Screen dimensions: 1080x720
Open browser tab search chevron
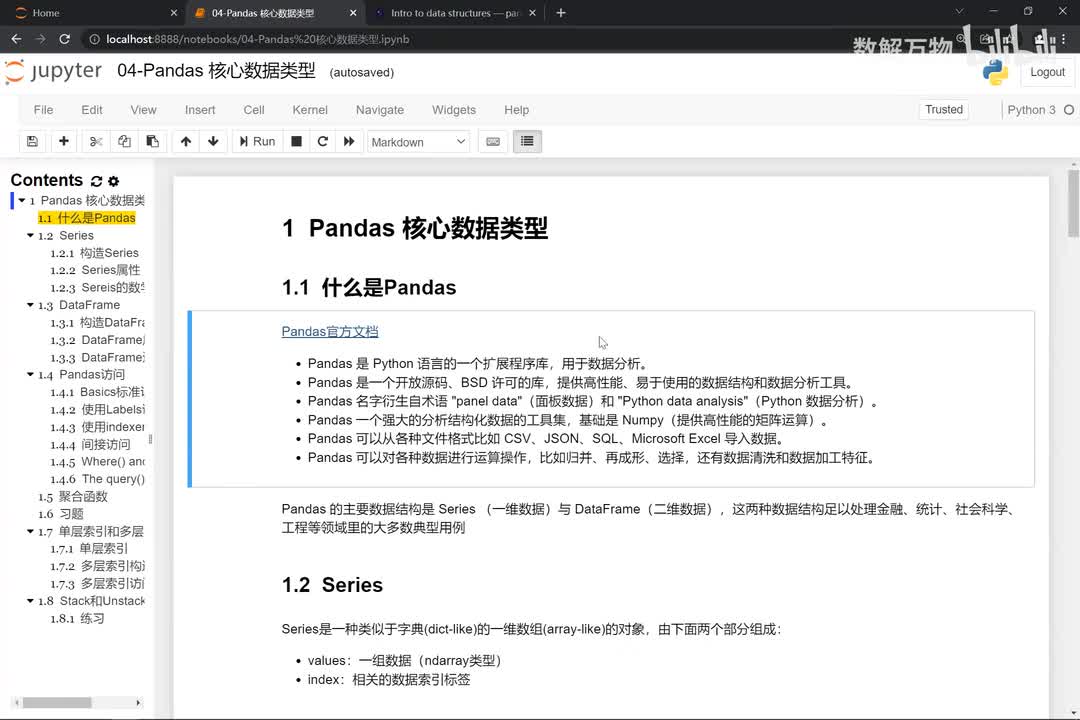point(959,12)
